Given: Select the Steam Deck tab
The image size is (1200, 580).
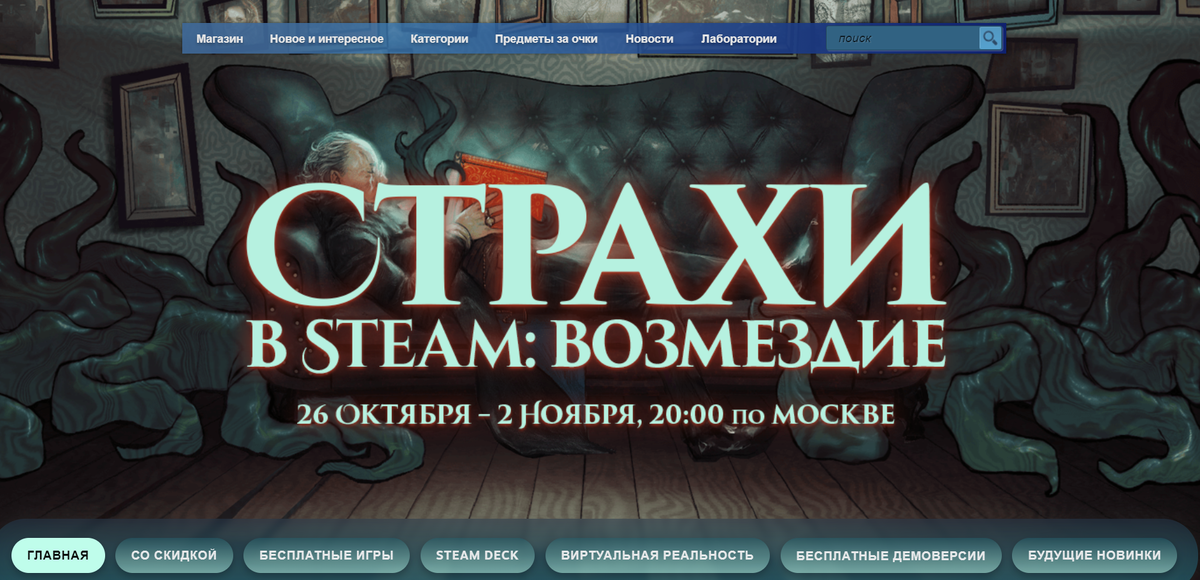Looking at the screenshot, I should click(x=477, y=555).
